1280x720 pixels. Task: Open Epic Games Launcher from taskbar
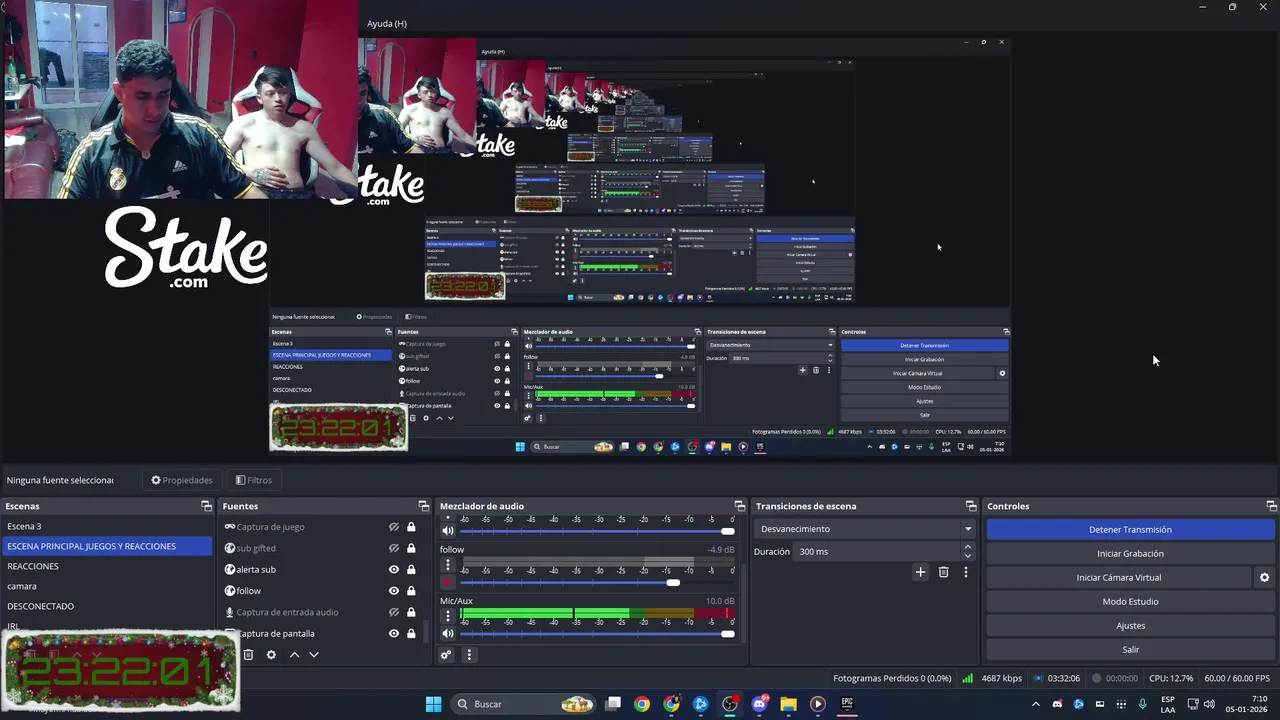click(847, 704)
